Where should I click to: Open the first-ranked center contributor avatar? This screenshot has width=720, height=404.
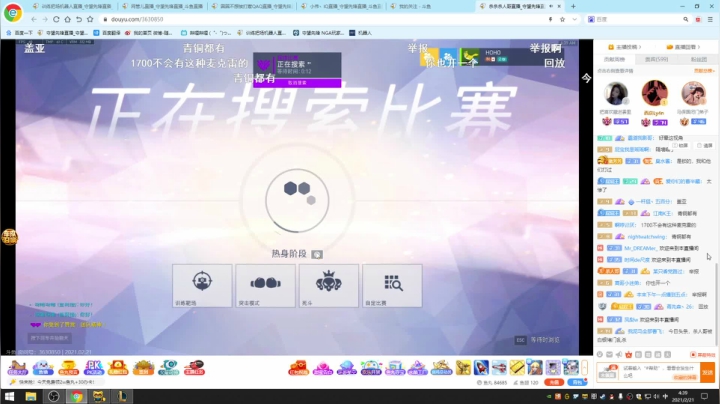pyautogui.click(x=654, y=93)
